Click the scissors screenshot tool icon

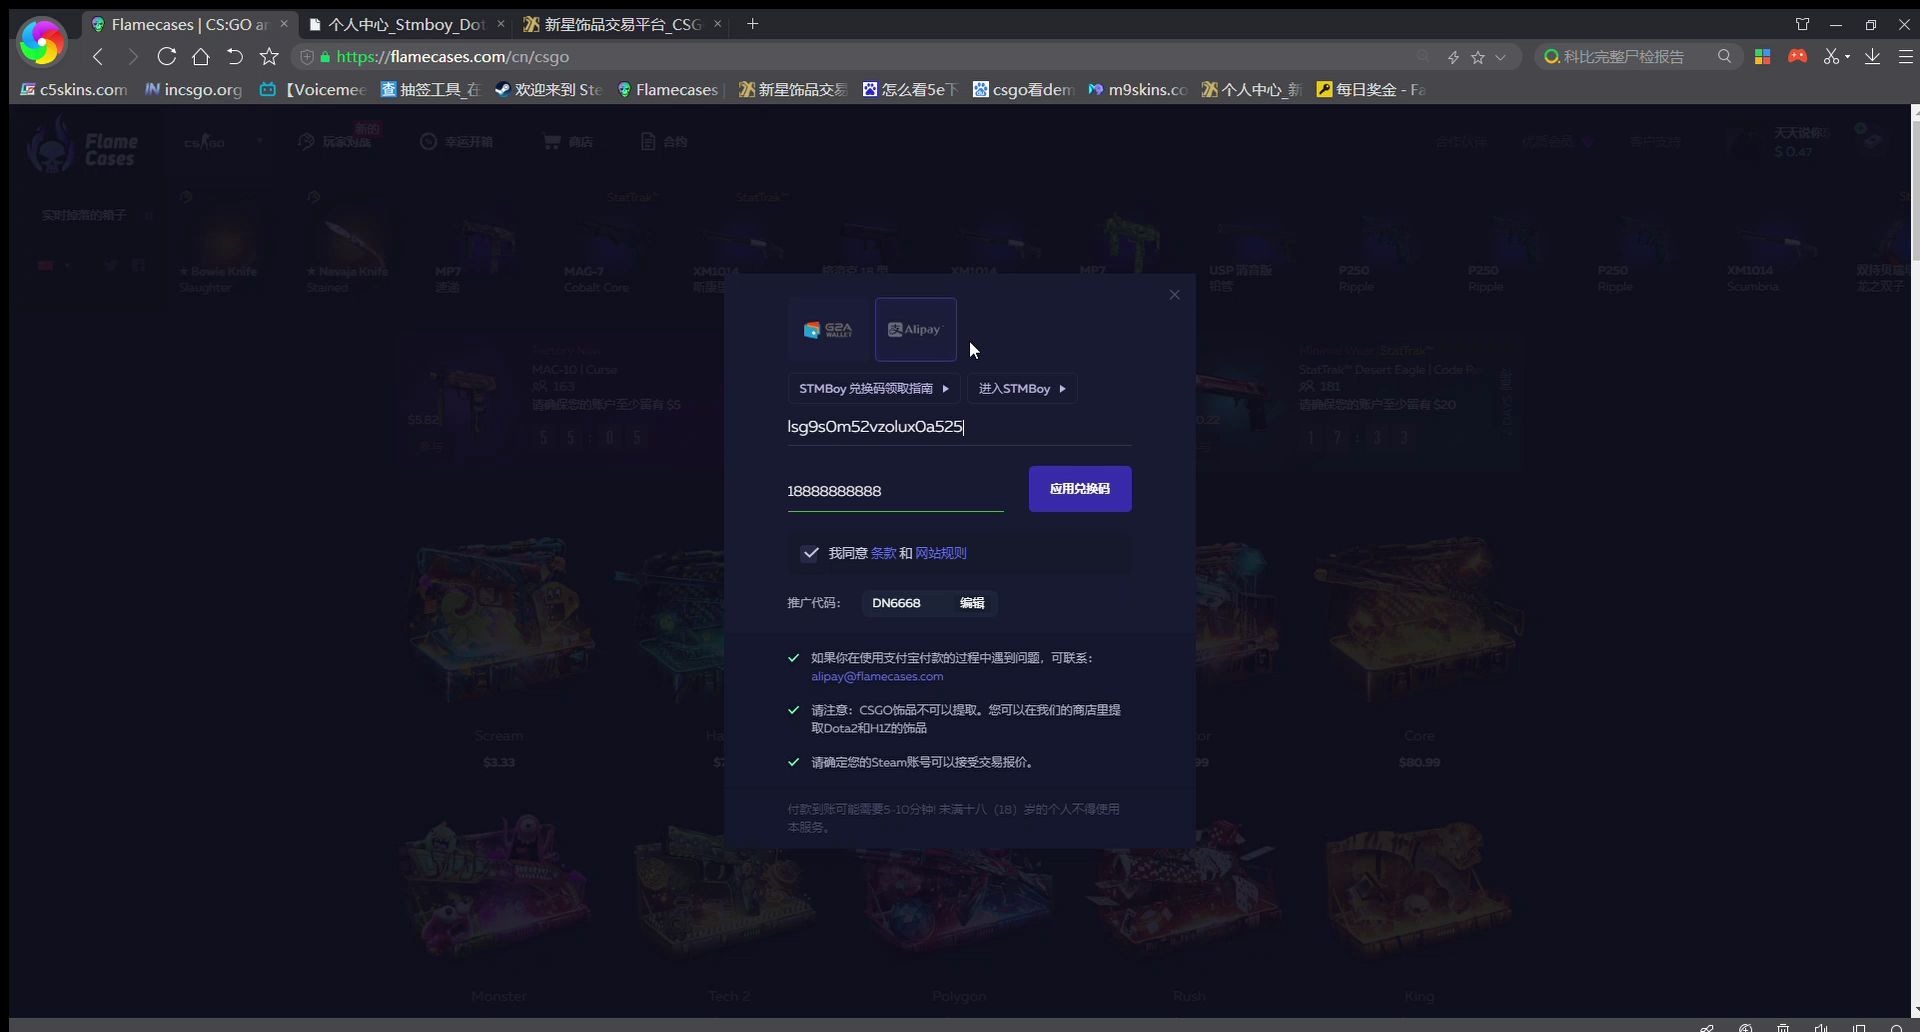coord(1831,57)
